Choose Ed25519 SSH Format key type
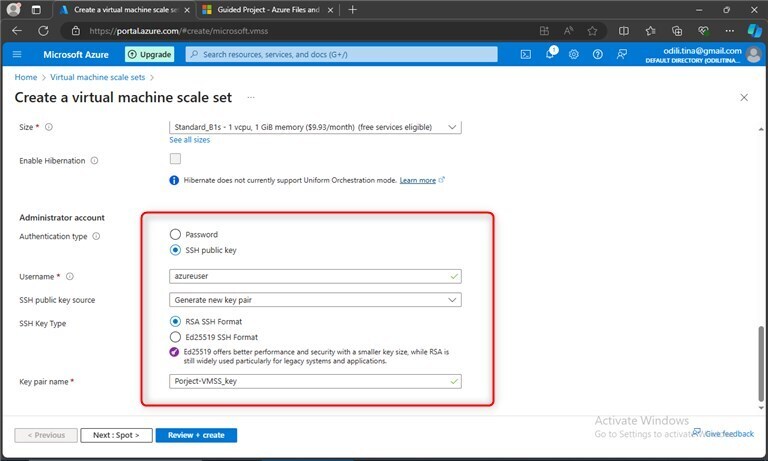The image size is (768, 461). click(x=175, y=337)
